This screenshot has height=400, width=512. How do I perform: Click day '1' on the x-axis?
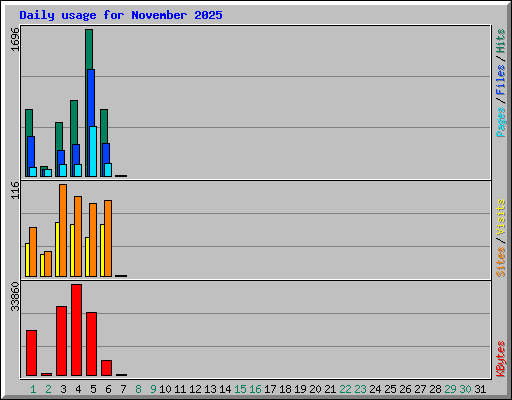33,389
